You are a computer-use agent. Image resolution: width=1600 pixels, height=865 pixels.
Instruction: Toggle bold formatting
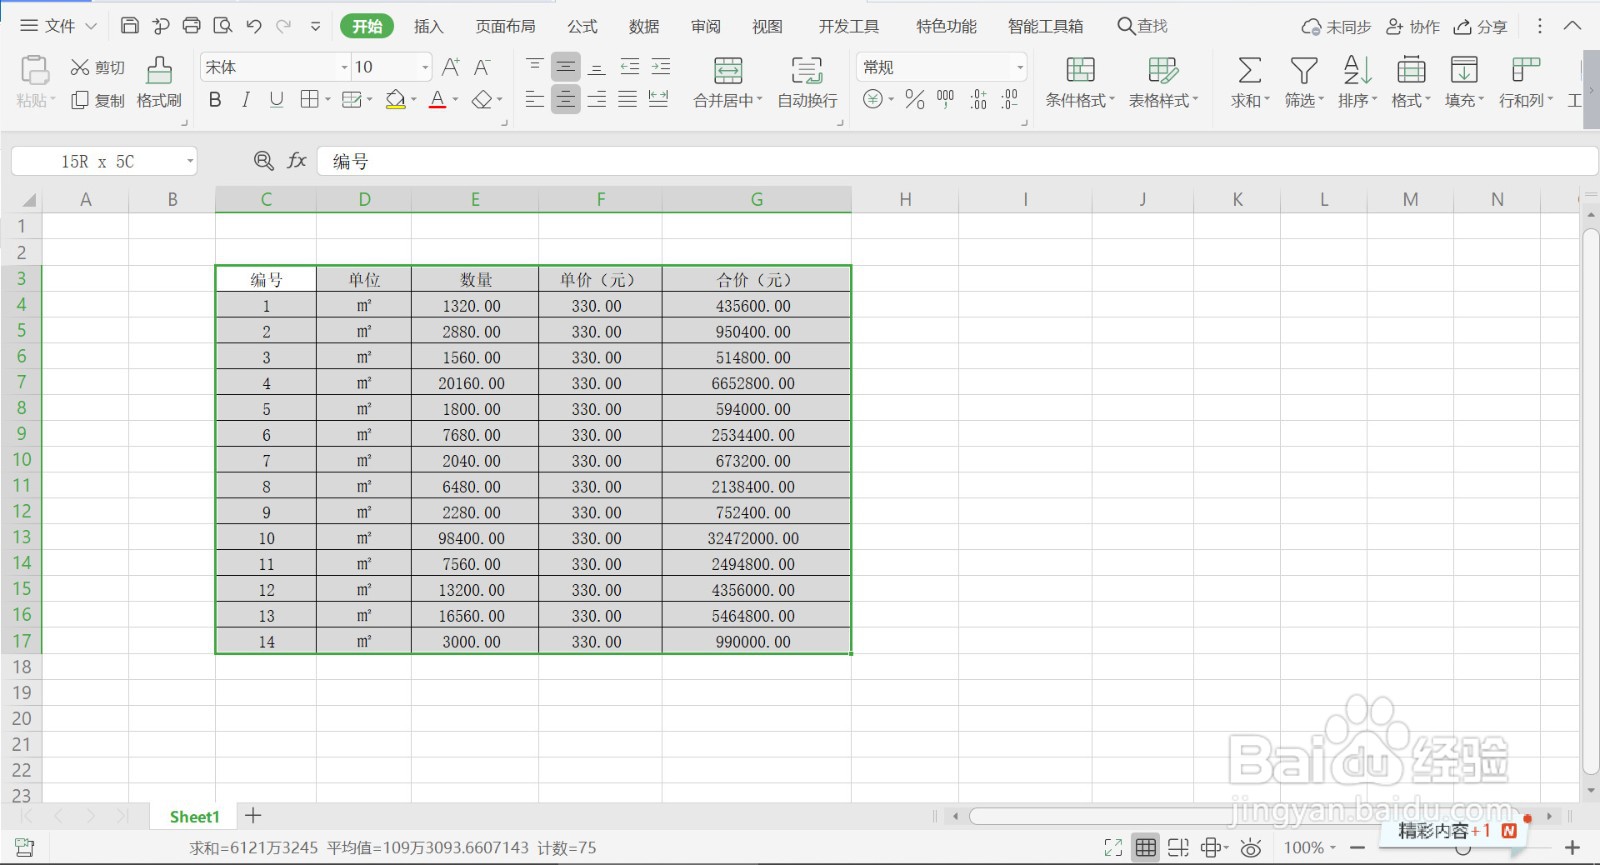(x=215, y=99)
